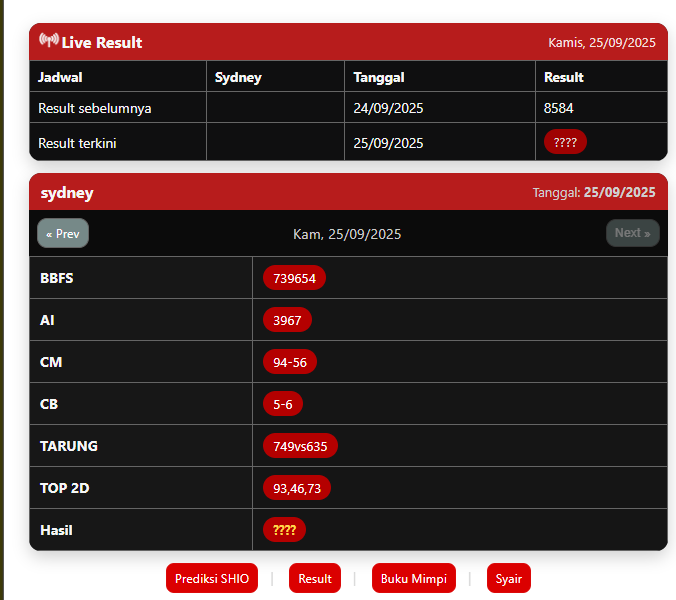
Task: Select the CB badge 5-6
Action: click(x=283, y=404)
